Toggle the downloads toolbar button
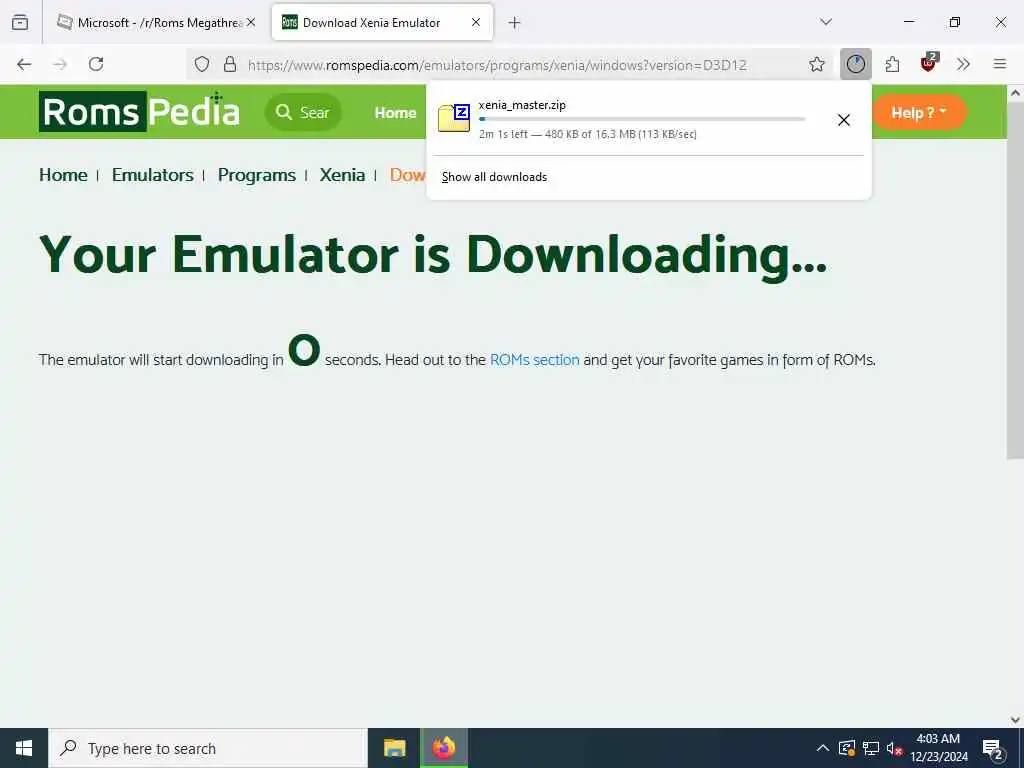This screenshot has width=1024, height=768. point(856,64)
